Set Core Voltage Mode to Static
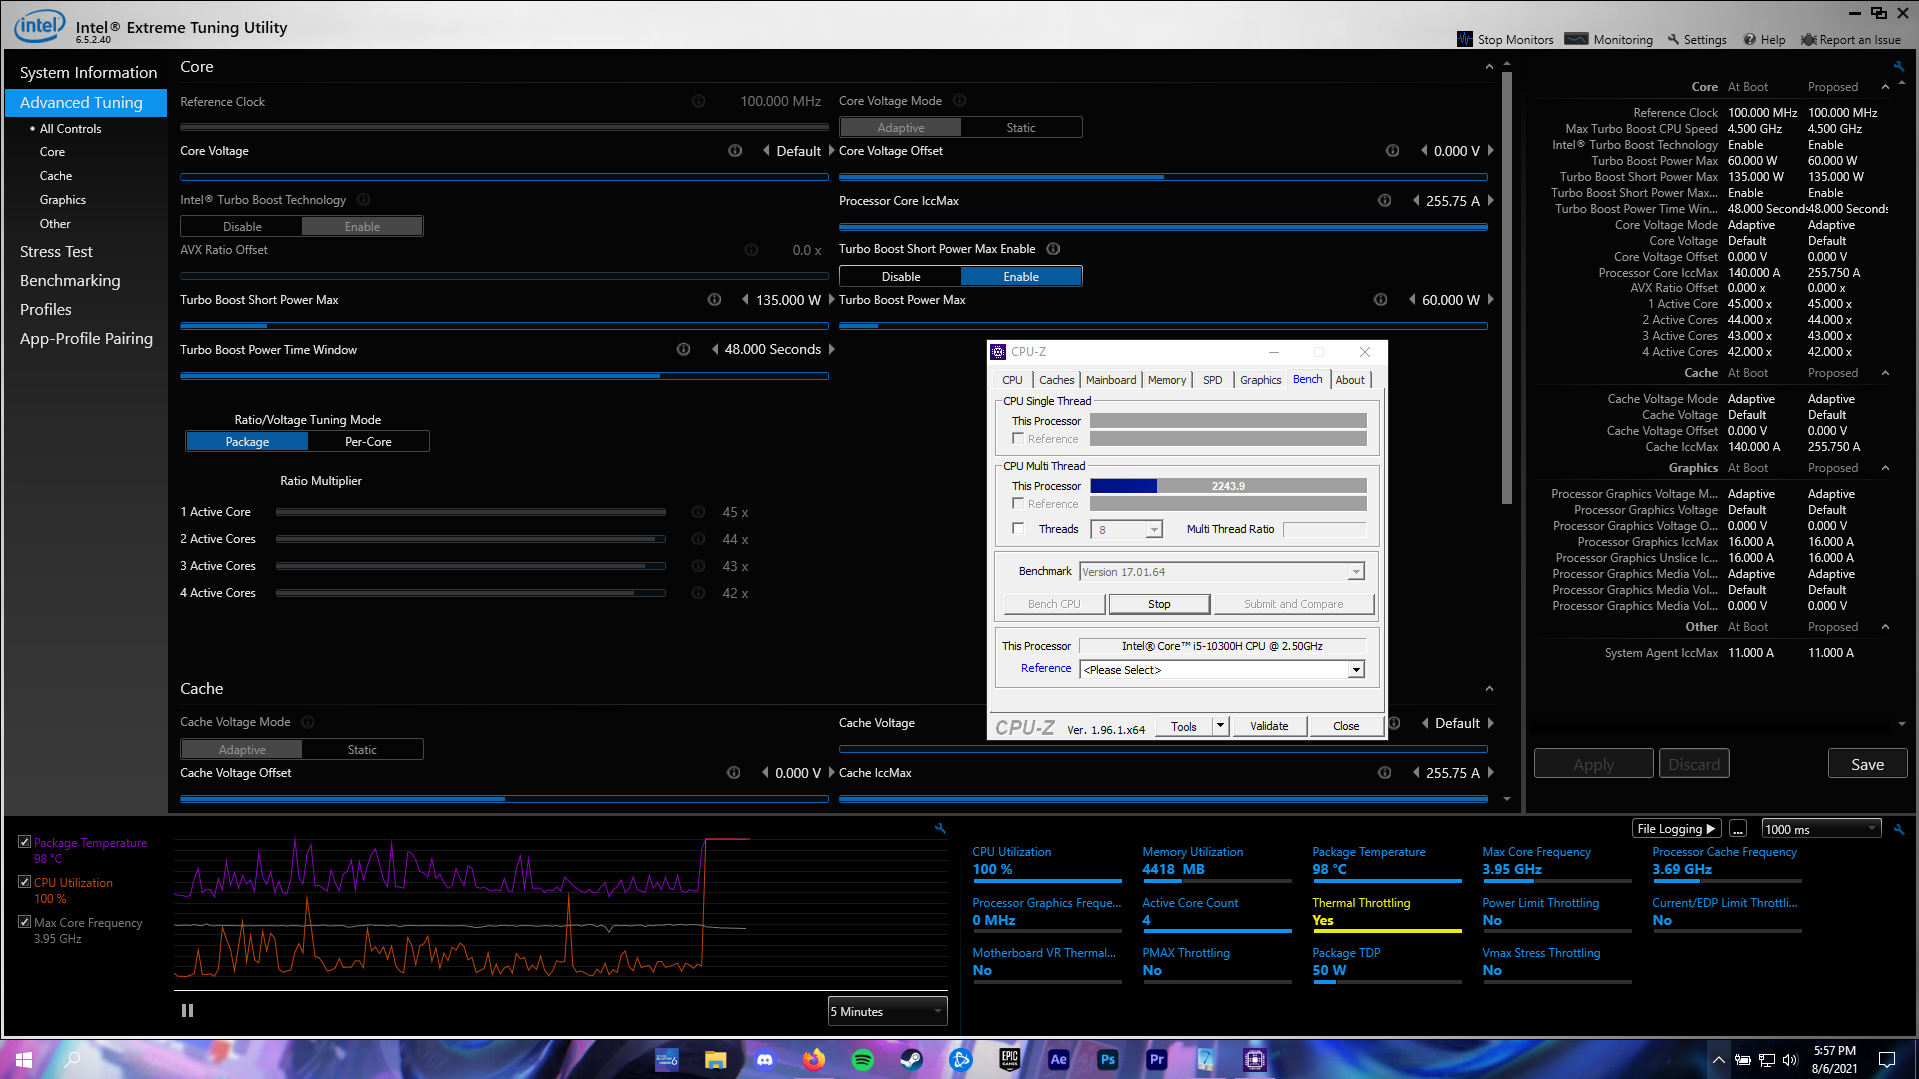The image size is (1919, 1079). [x=1021, y=128]
